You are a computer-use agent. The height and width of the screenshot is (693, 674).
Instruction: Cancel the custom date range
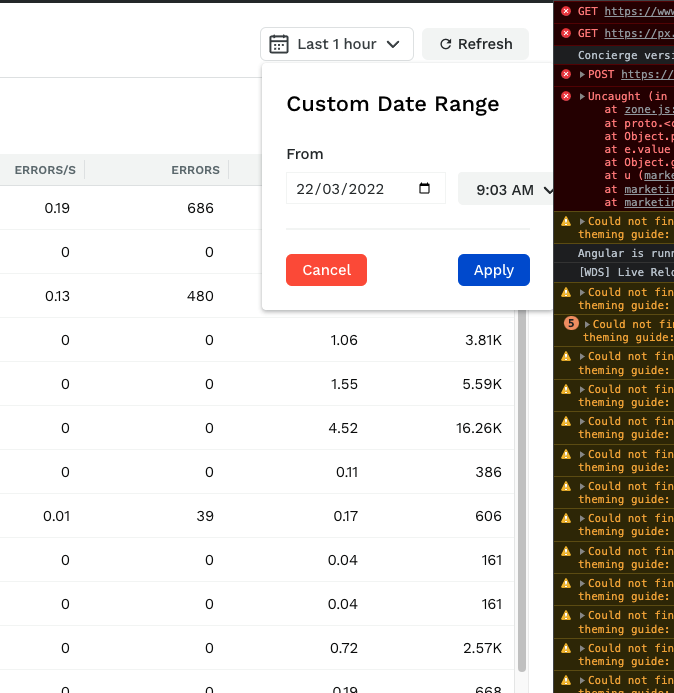tap(326, 270)
